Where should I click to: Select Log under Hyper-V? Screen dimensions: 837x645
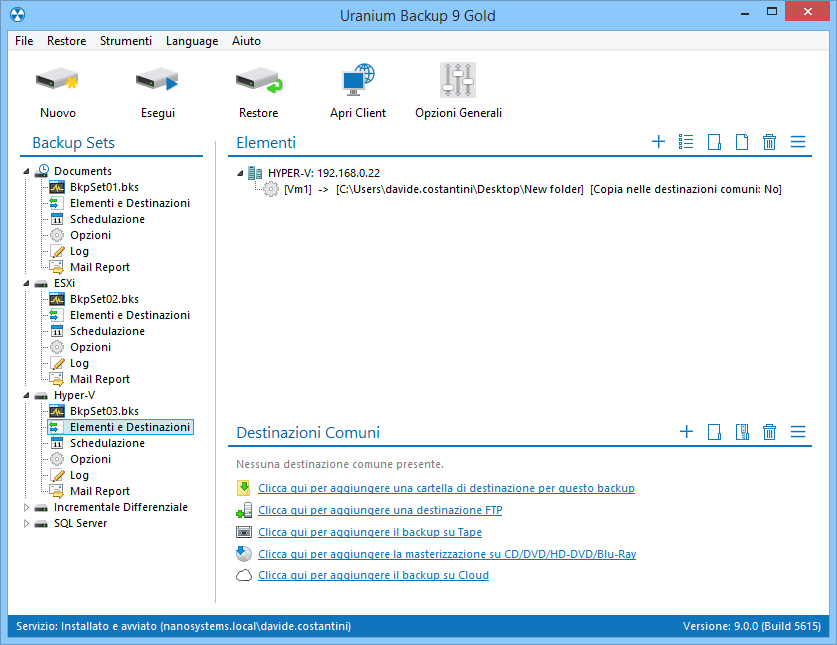pyautogui.click(x=79, y=475)
